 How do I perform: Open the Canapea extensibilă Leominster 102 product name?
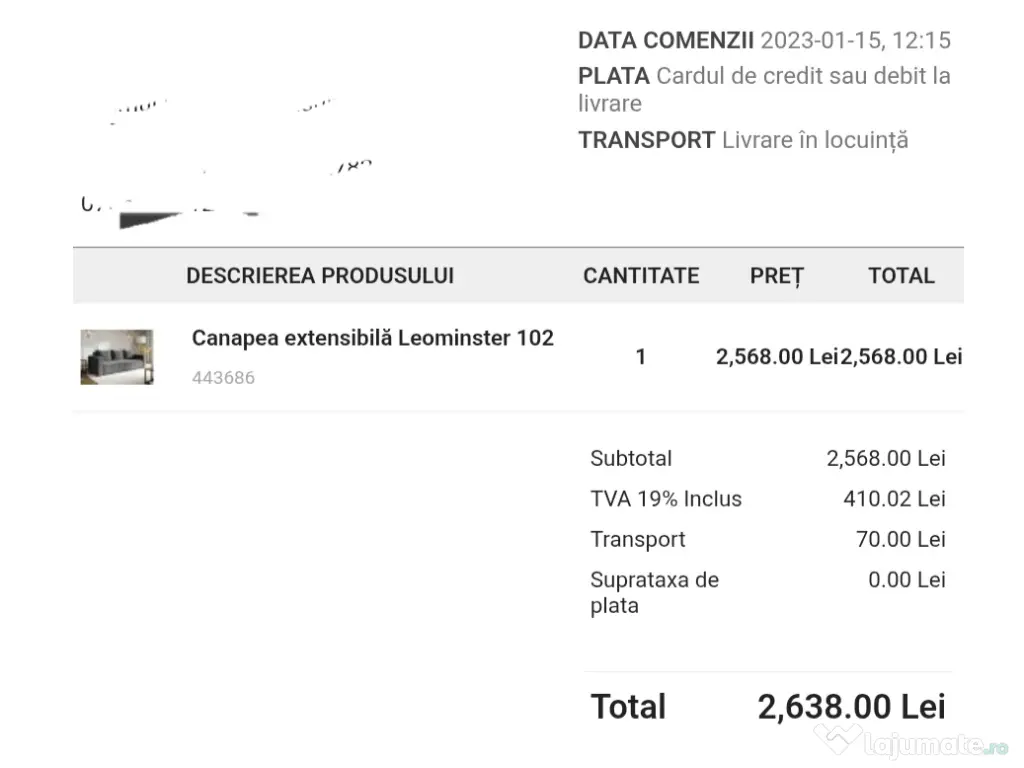(x=372, y=338)
